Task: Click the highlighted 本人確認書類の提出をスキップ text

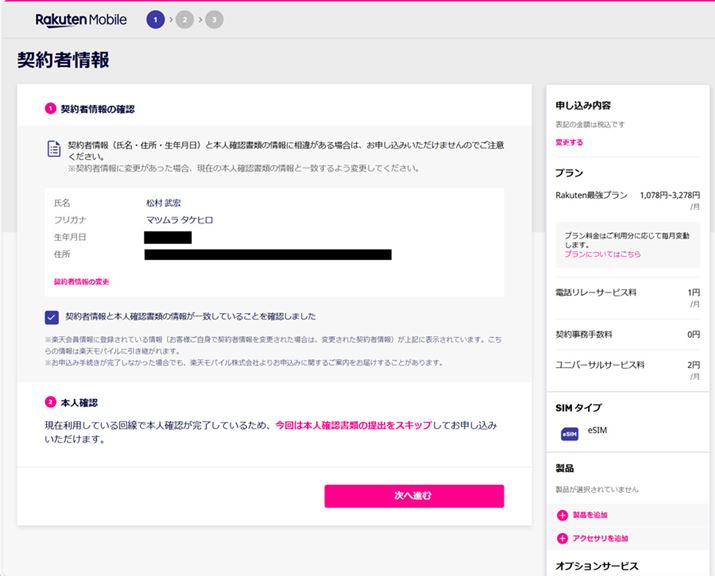Action: (x=352, y=425)
